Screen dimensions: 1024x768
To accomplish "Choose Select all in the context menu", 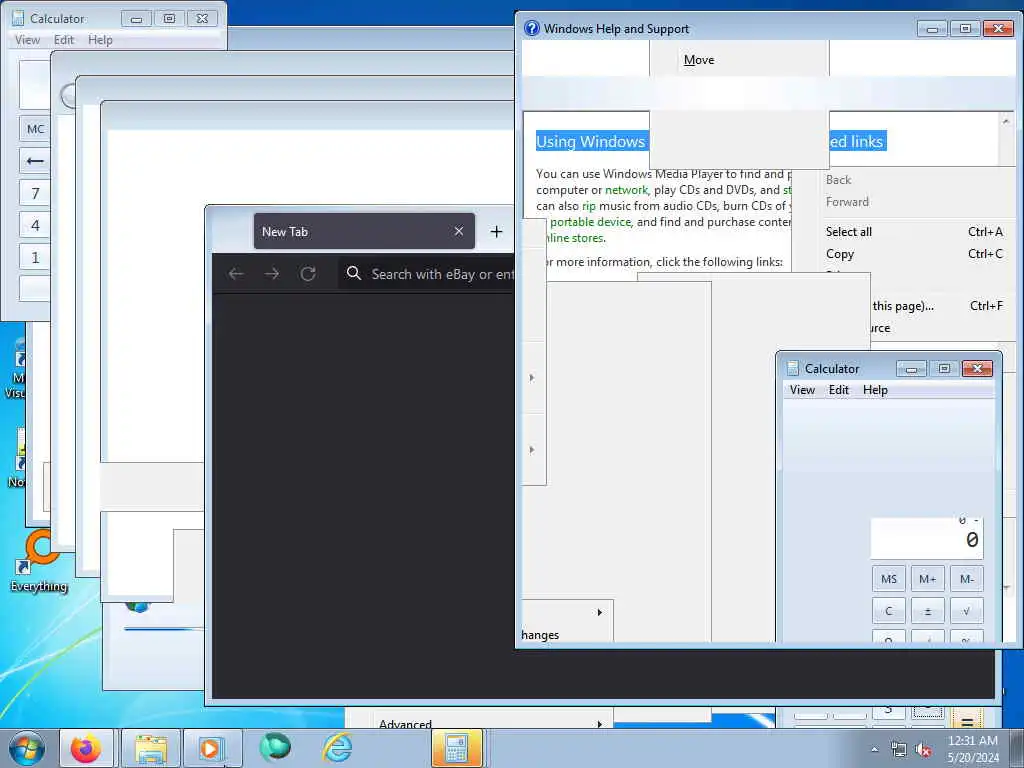I will [x=848, y=231].
